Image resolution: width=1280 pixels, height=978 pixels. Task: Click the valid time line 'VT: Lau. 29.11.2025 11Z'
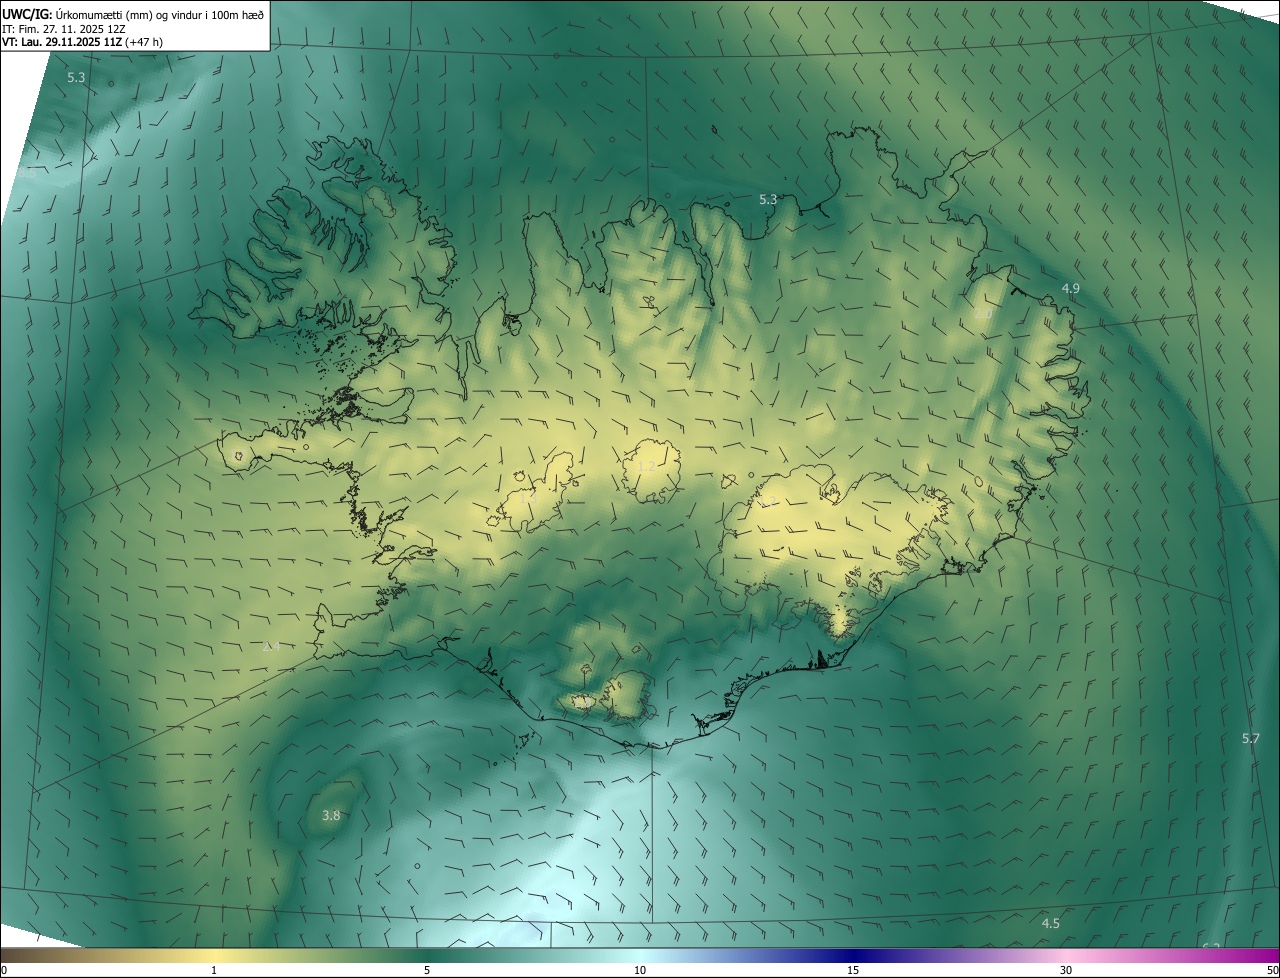62,43
